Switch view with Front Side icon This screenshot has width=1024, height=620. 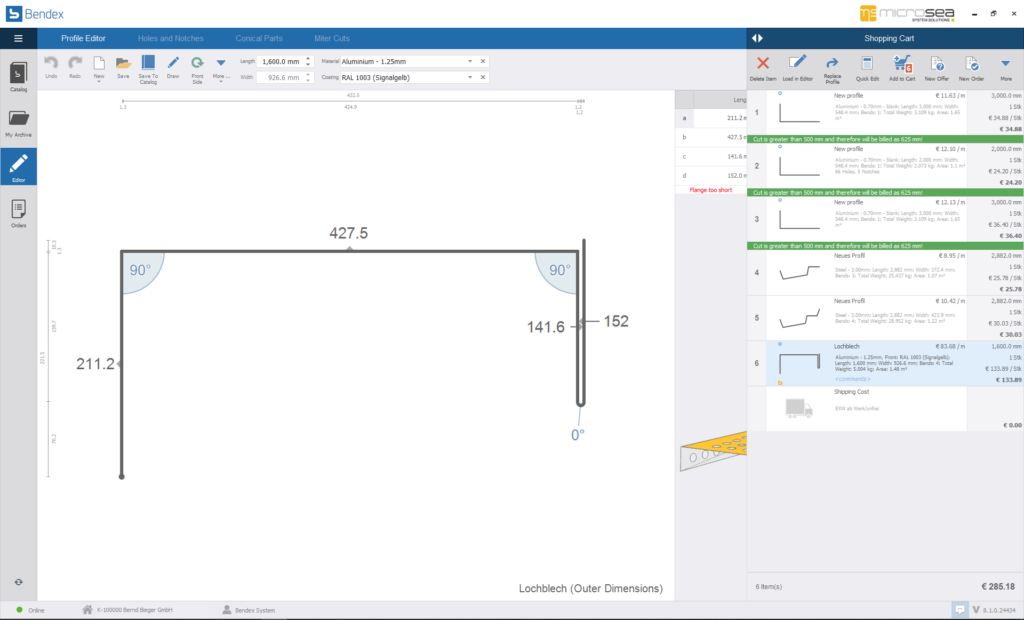pos(197,67)
